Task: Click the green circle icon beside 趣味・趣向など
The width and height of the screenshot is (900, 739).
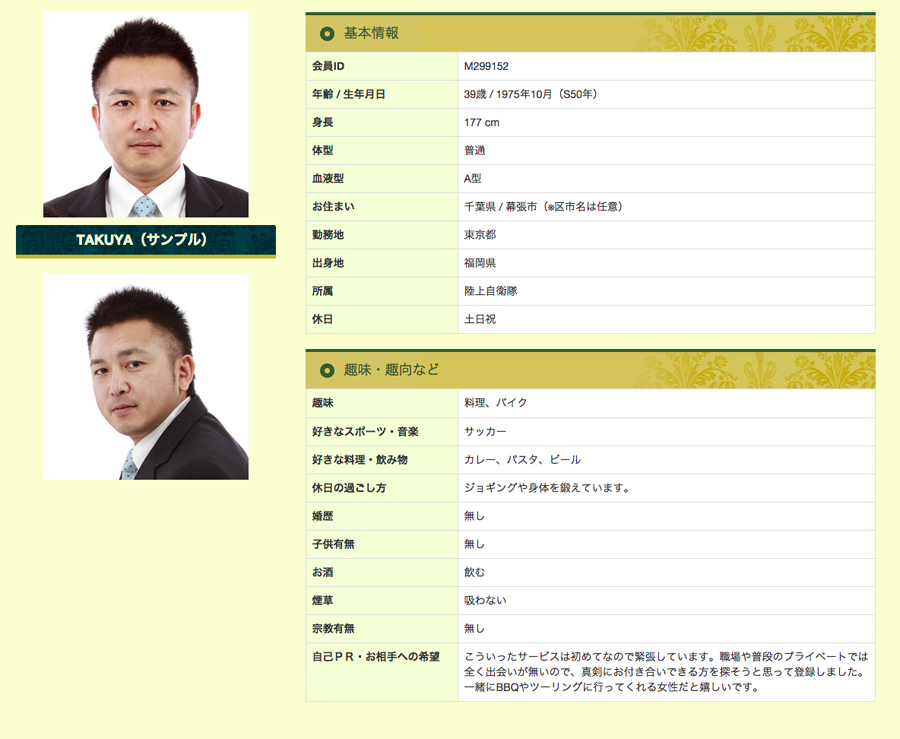Action: click(x=326, y=371)
